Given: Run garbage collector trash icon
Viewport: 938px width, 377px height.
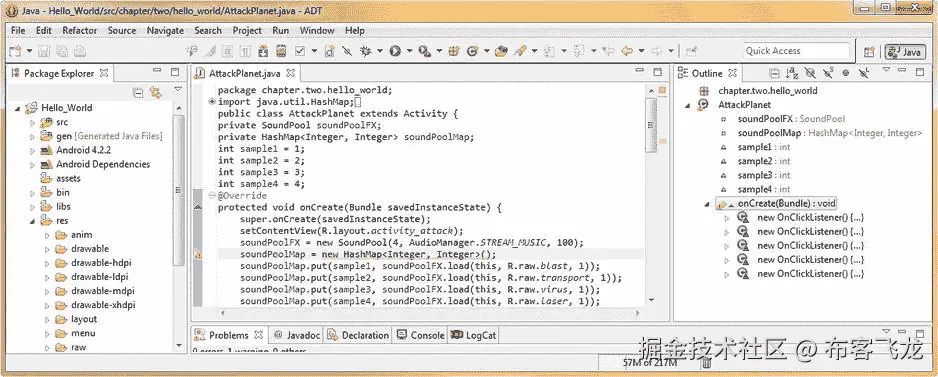Looking at the screenshot, I should tap(706, 363).
